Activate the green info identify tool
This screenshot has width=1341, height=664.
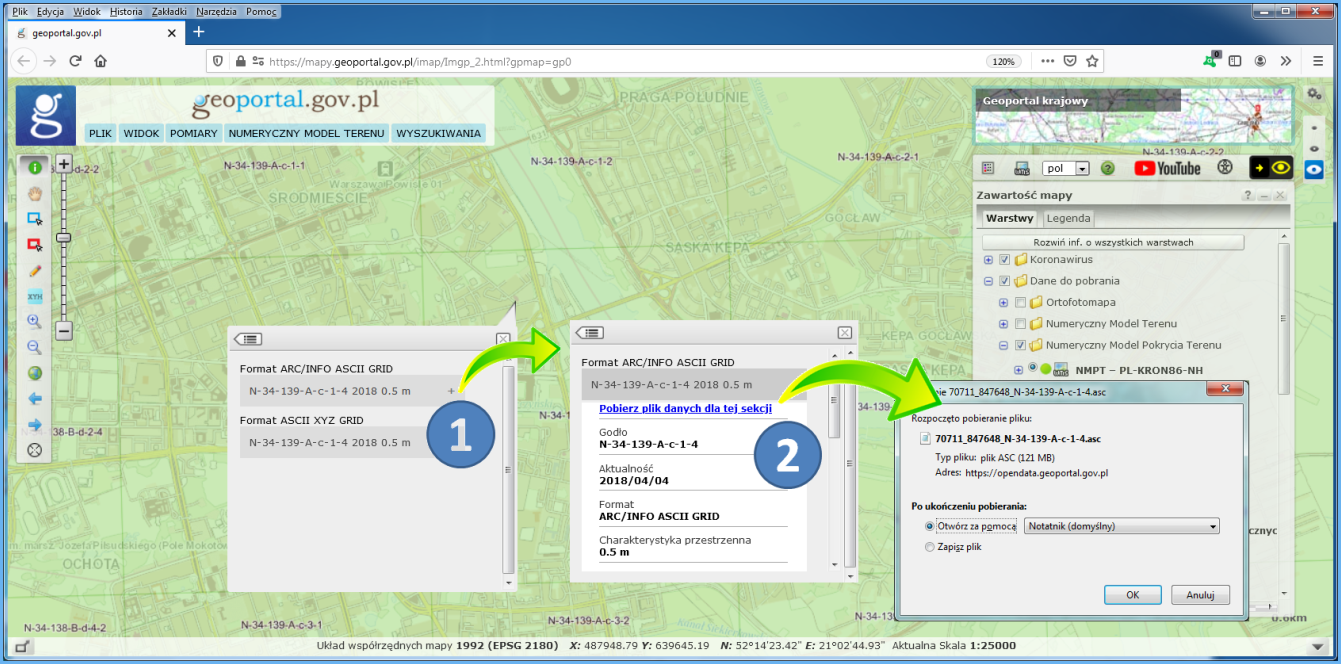click(34, 167)
